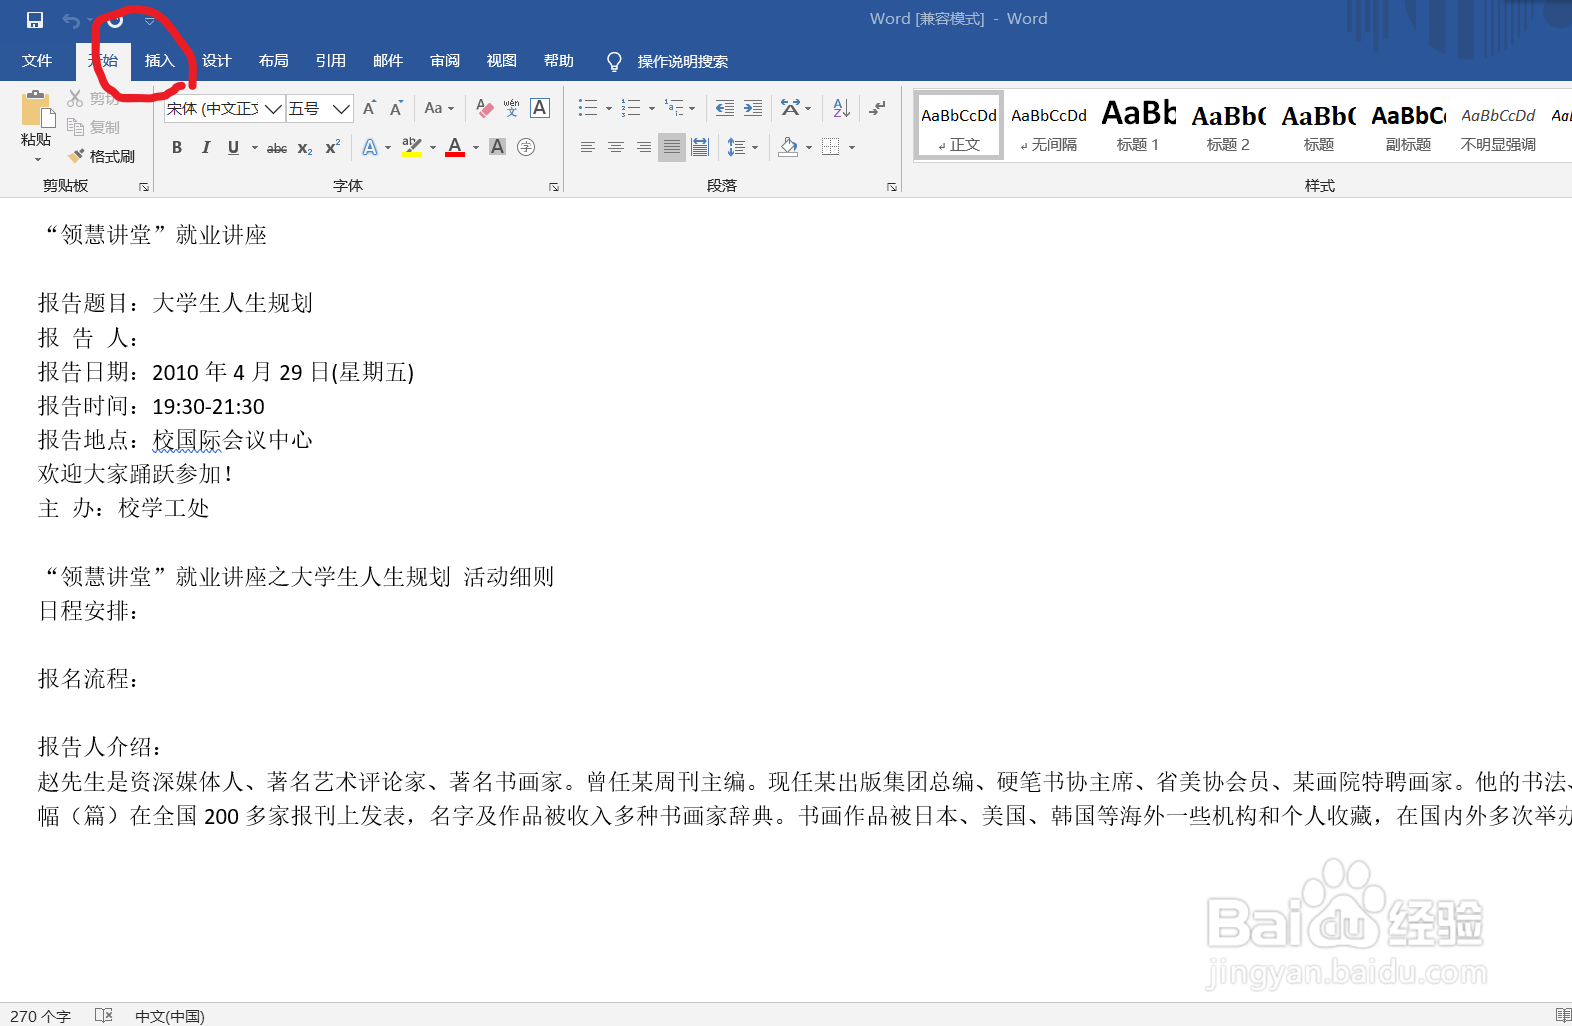
Task: Open line spacing dropdown
Action: [x=742, y=147]
